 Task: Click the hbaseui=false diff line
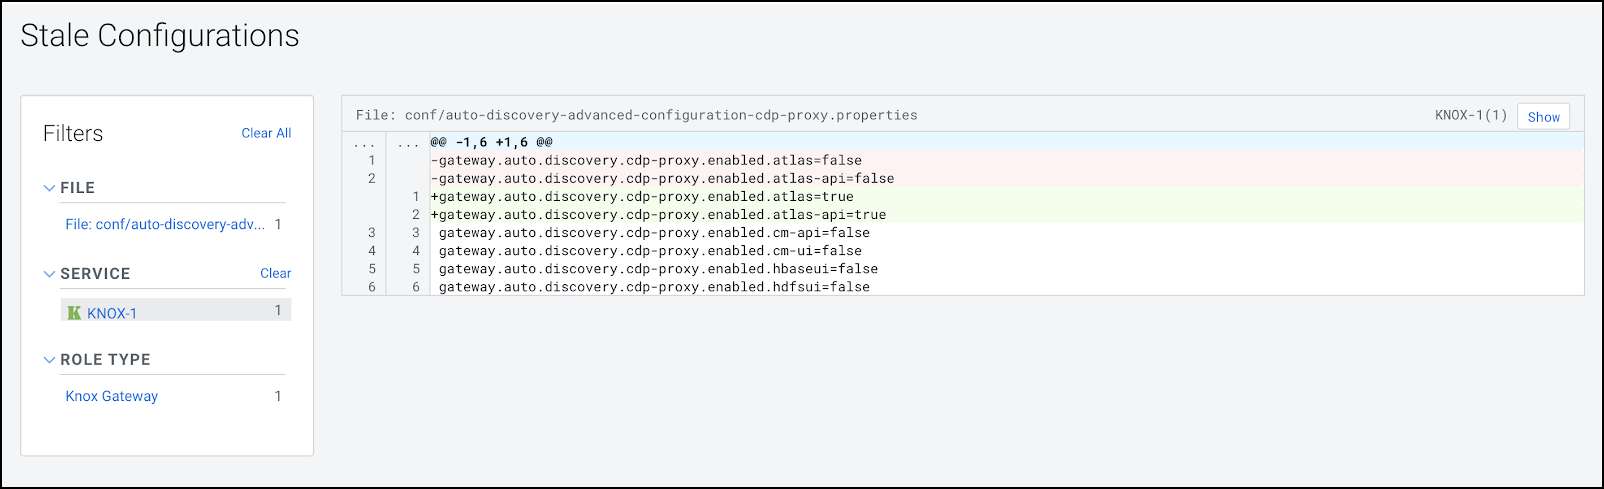[x=658, y=268]
